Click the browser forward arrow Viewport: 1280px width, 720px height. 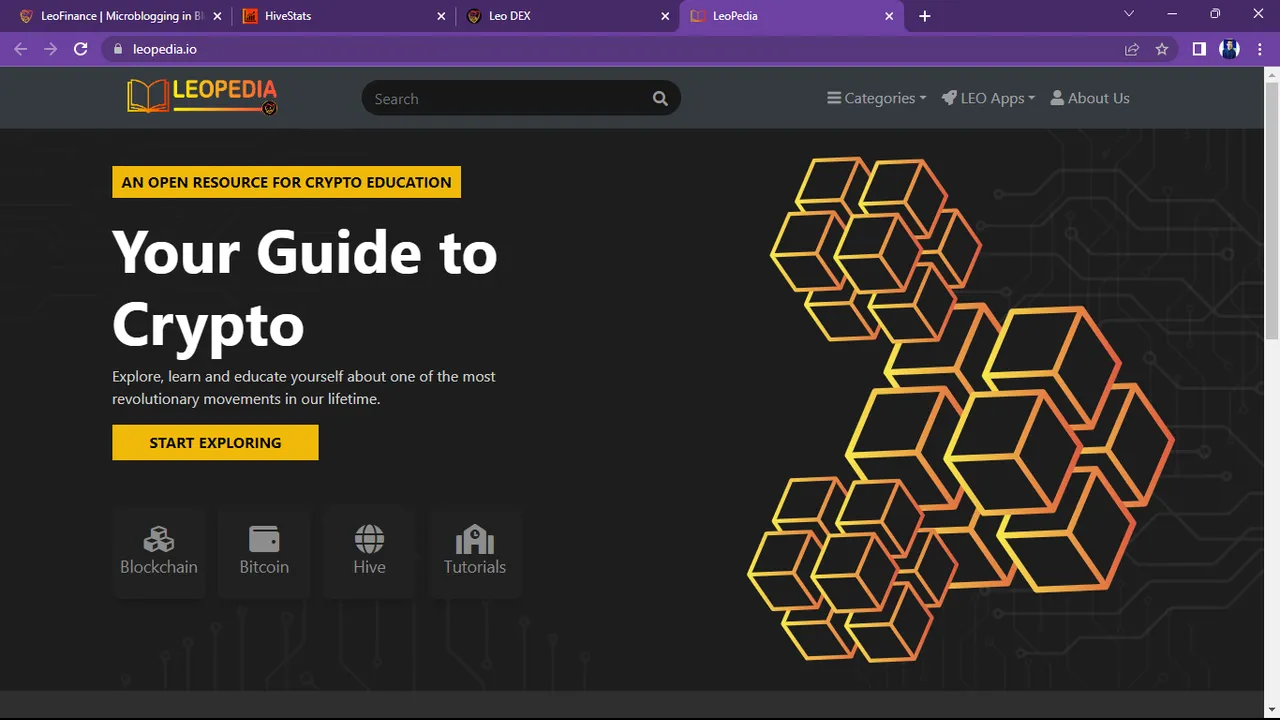[x=51, y=49]
